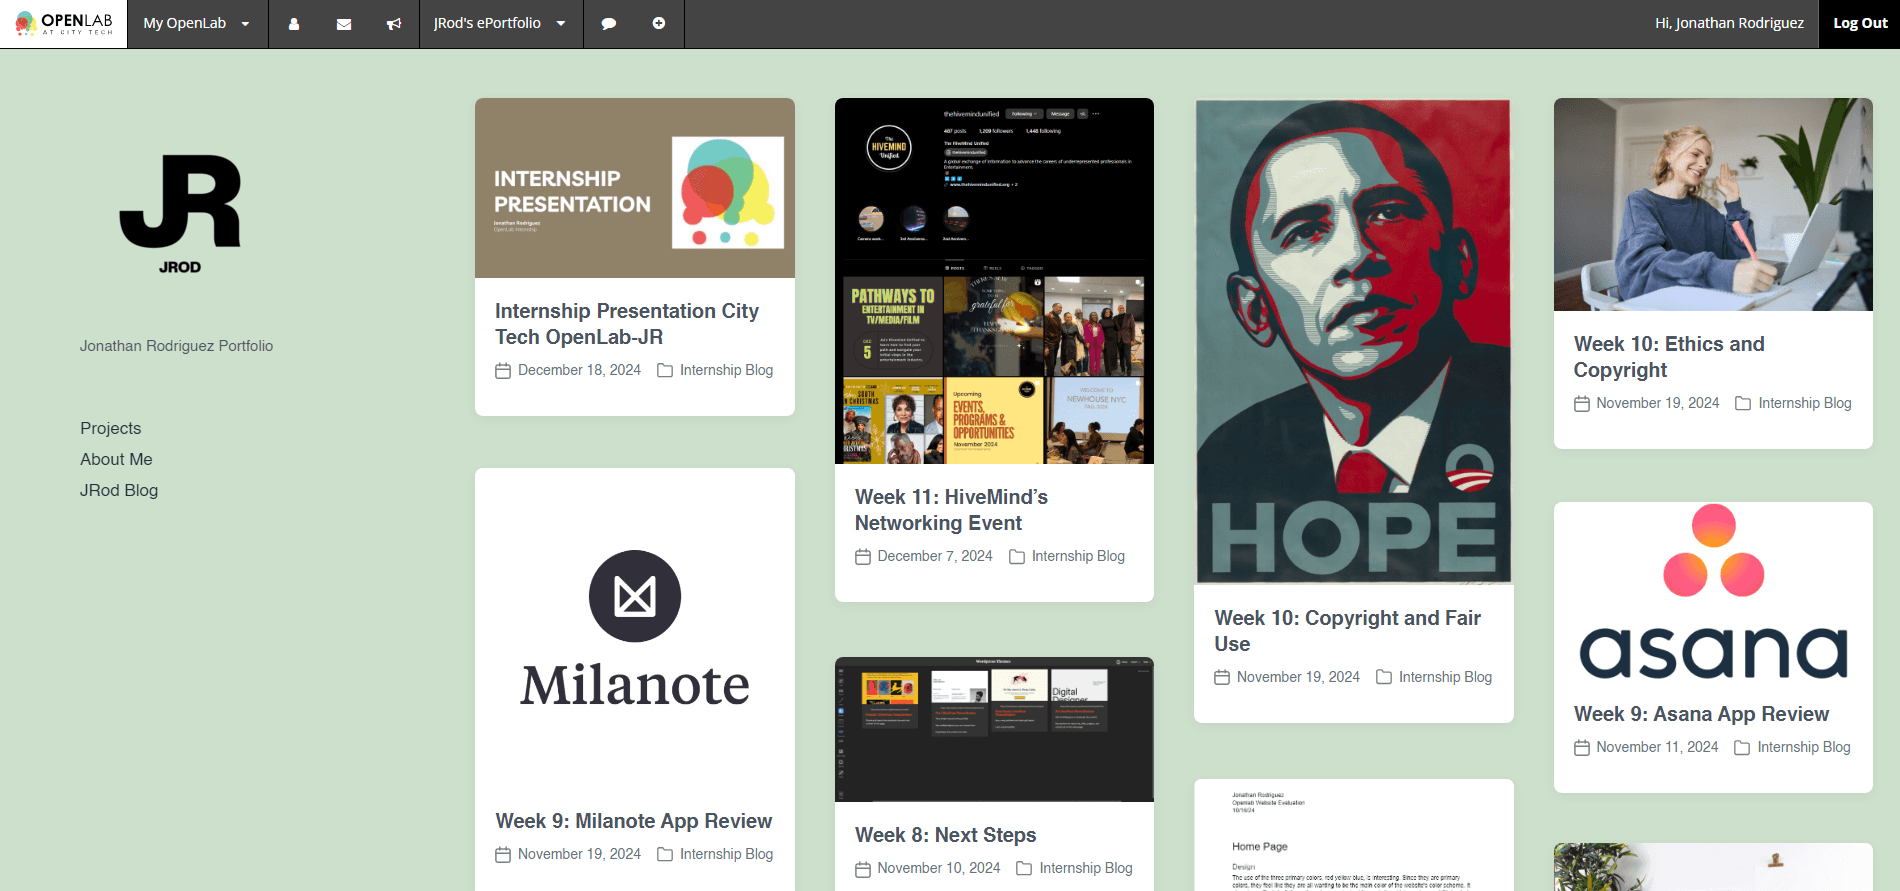Open Internship Blog under Copyright and Fair Use
1900x891 pixels.
tap(1445, 677)
